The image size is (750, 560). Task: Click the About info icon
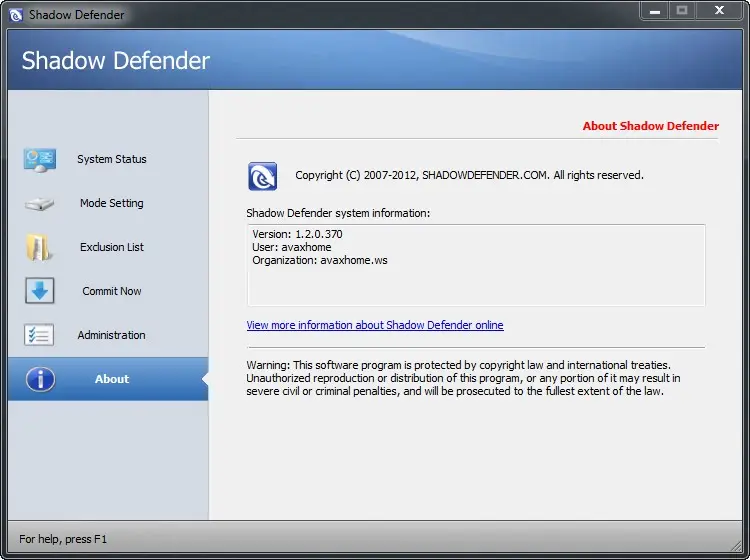[40, 379]
